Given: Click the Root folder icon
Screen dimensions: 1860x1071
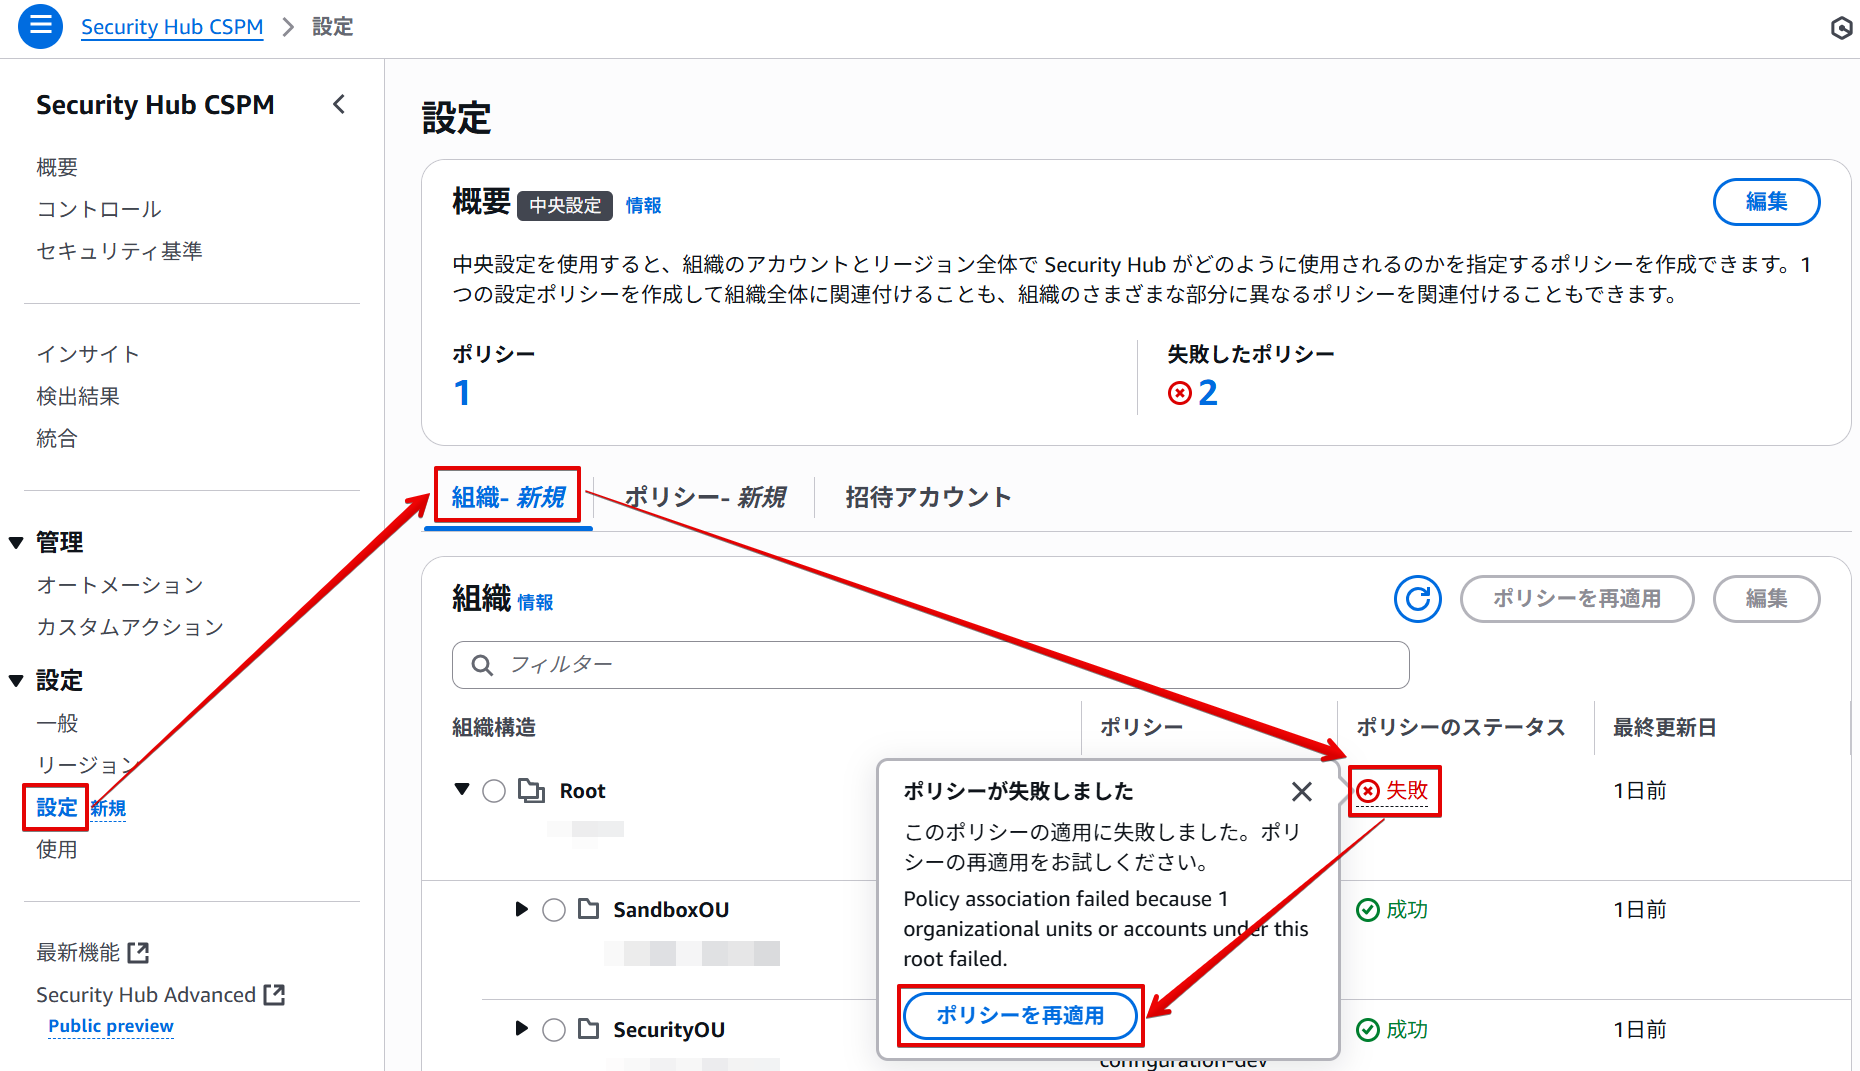Looking at the screenshot, I should tap(531, 791).
